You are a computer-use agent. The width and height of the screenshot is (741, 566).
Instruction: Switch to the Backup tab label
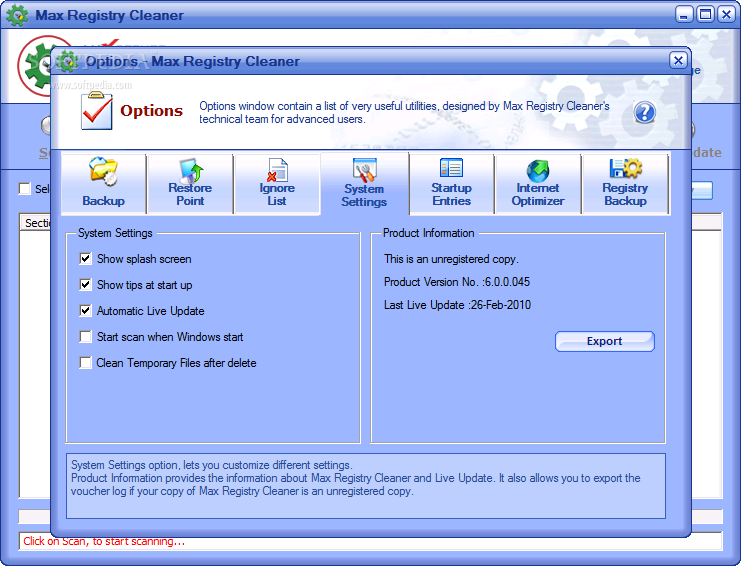[x=103, y=201]
